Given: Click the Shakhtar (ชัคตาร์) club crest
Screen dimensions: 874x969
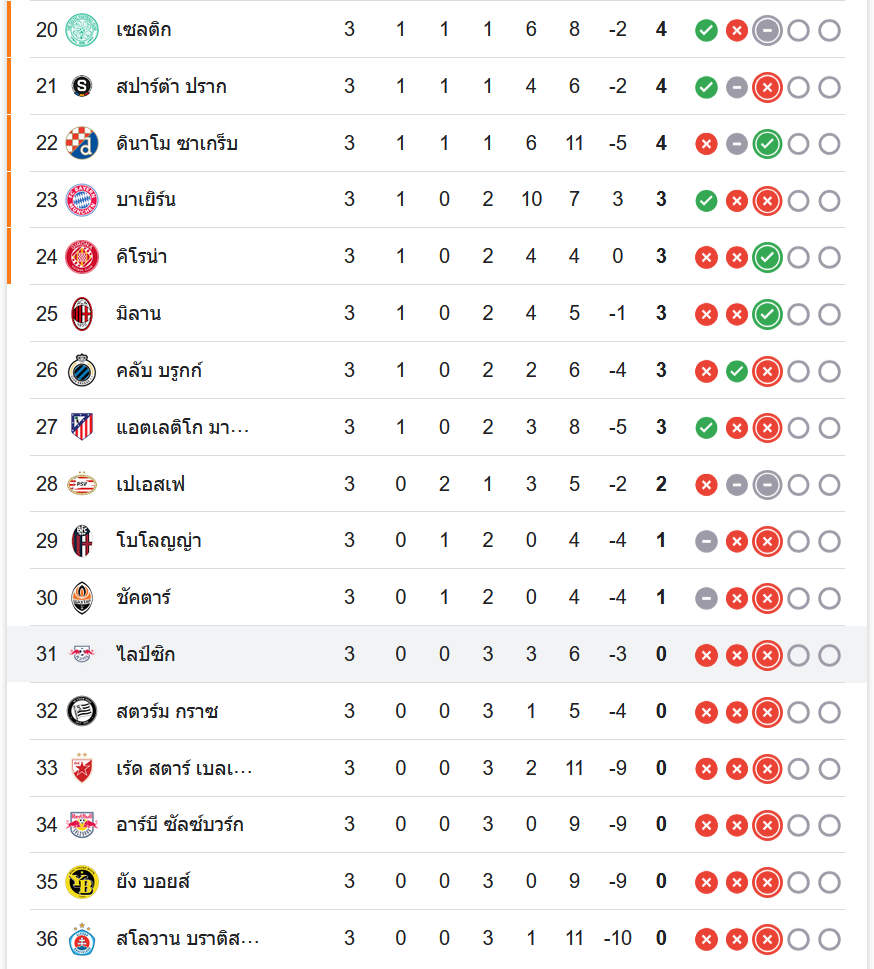Looking at the screenshot, I should pos(82,598).
